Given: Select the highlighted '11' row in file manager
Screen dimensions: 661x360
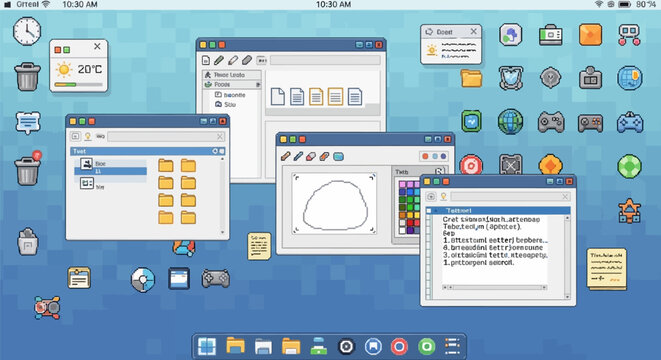Looking at the screenshot, I should pyautogui.click(x=110, y=171).
